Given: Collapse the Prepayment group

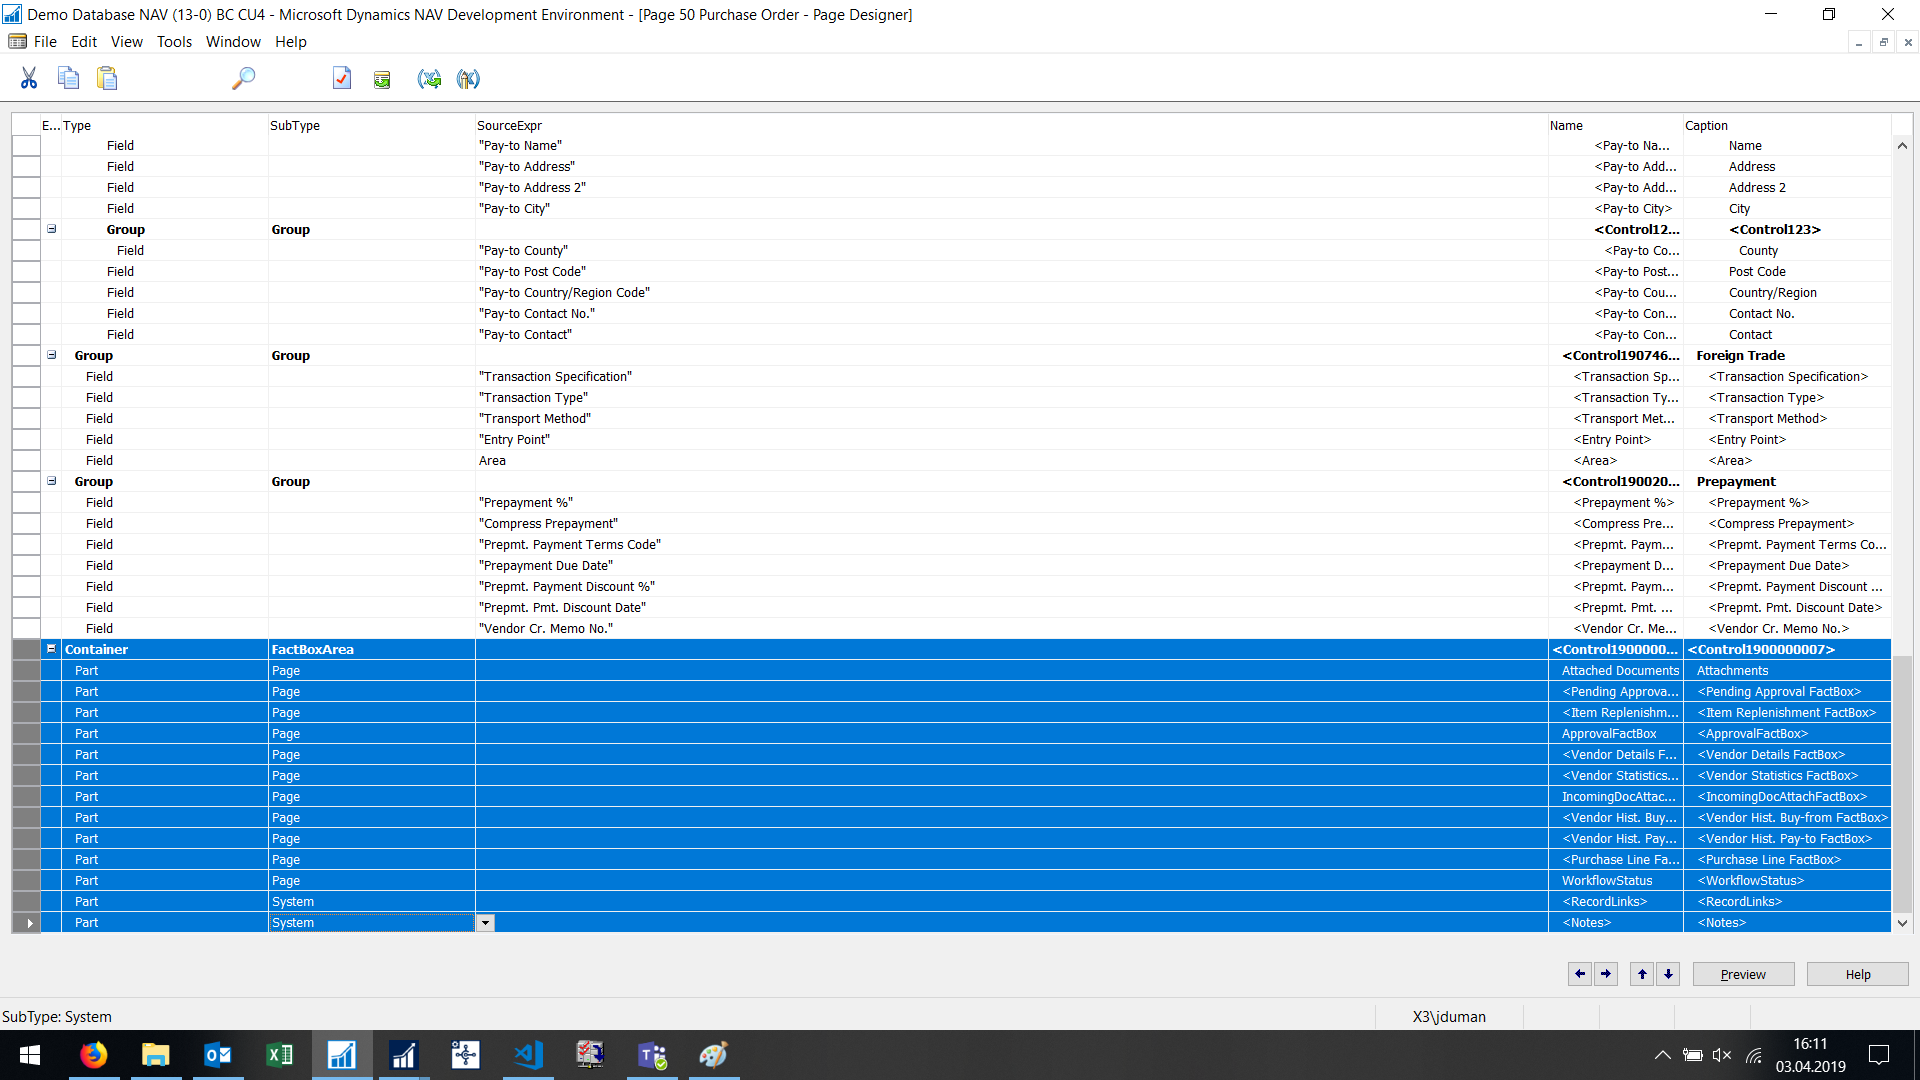Looking at the screenshot, I should [52, 481].
